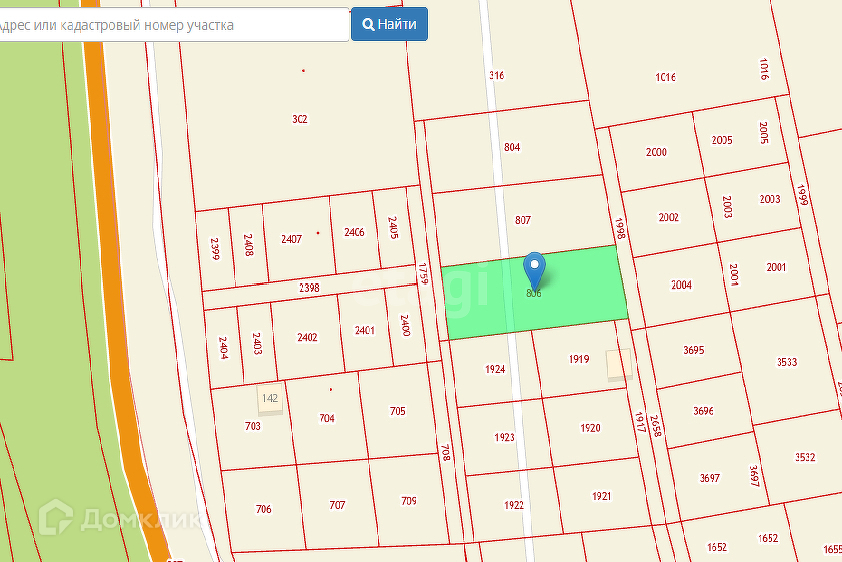Select parcel 1920 on the map
This screenshot has width=842, height=562.
590,428
